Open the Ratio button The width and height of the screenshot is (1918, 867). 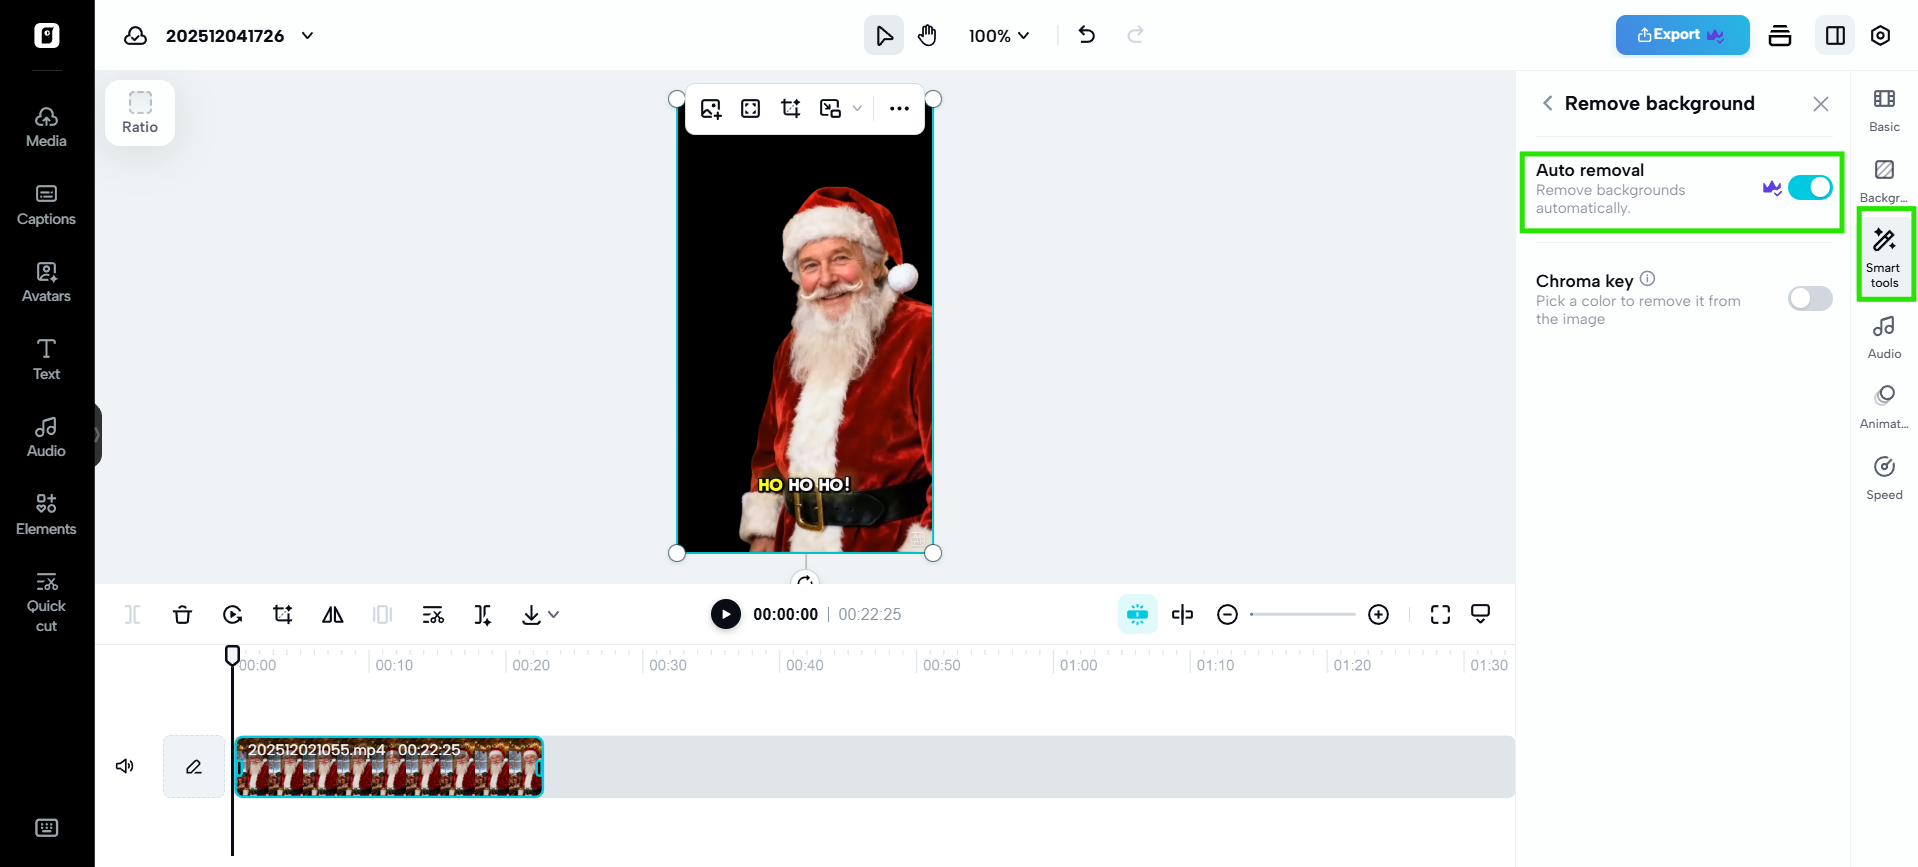140,113
